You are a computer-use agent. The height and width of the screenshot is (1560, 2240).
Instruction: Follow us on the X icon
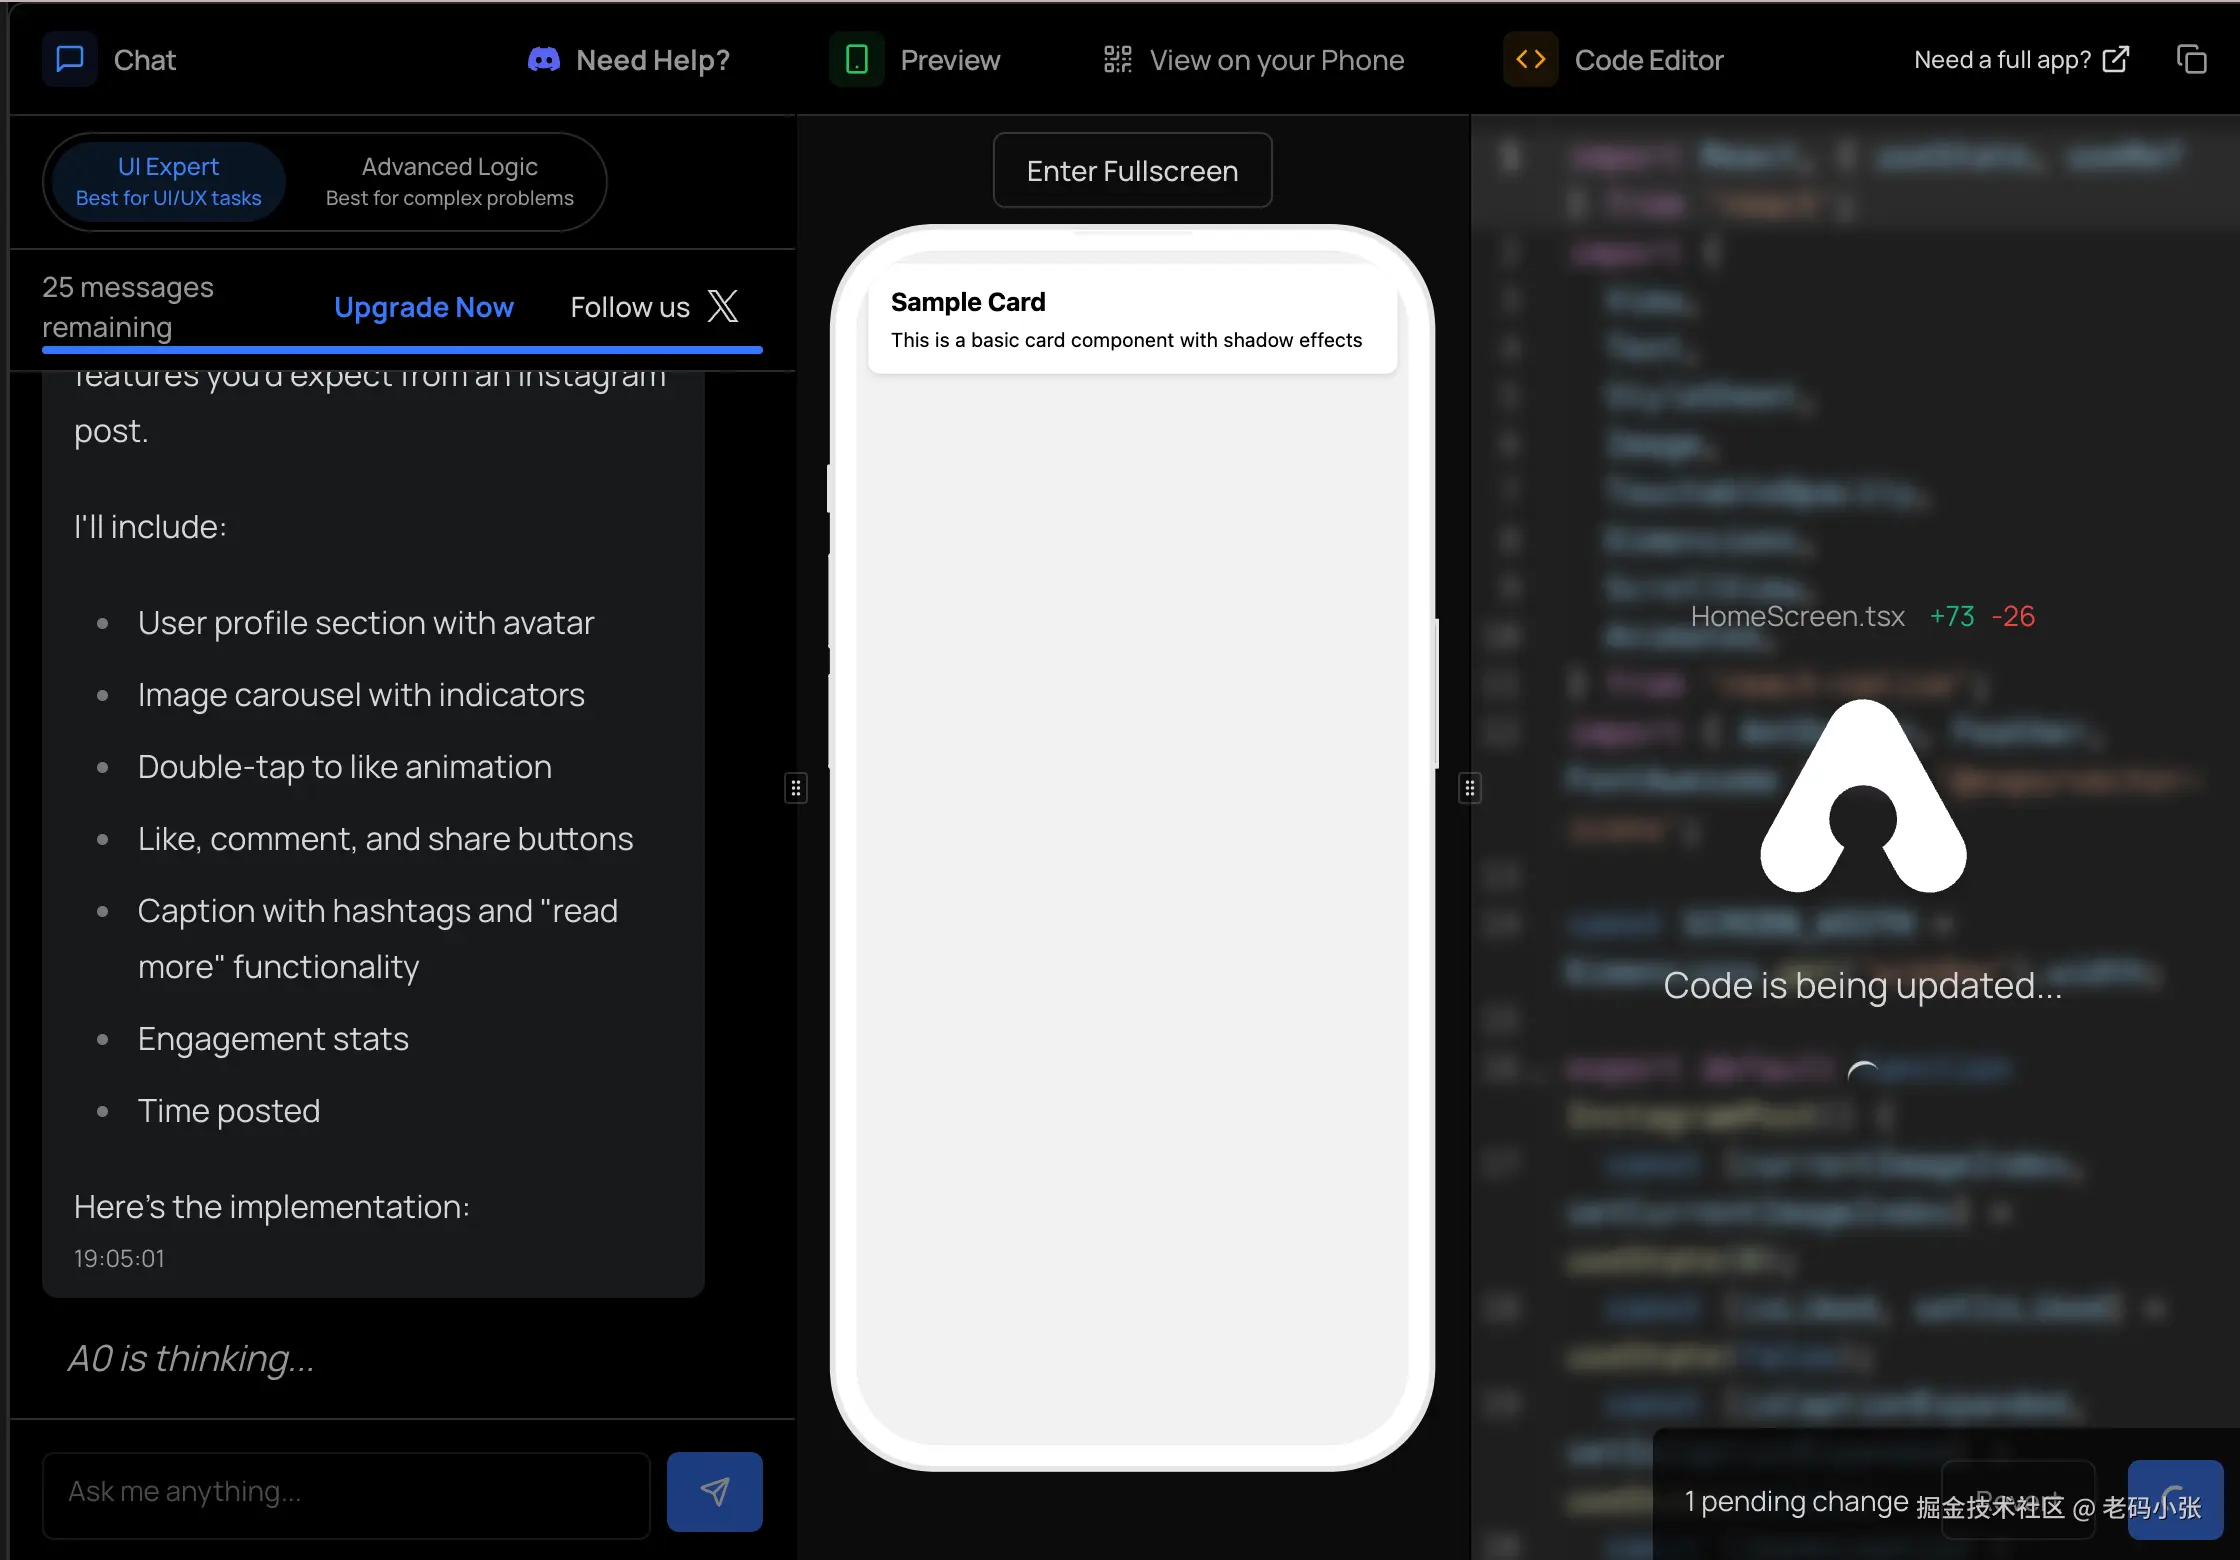click(722, 306)
